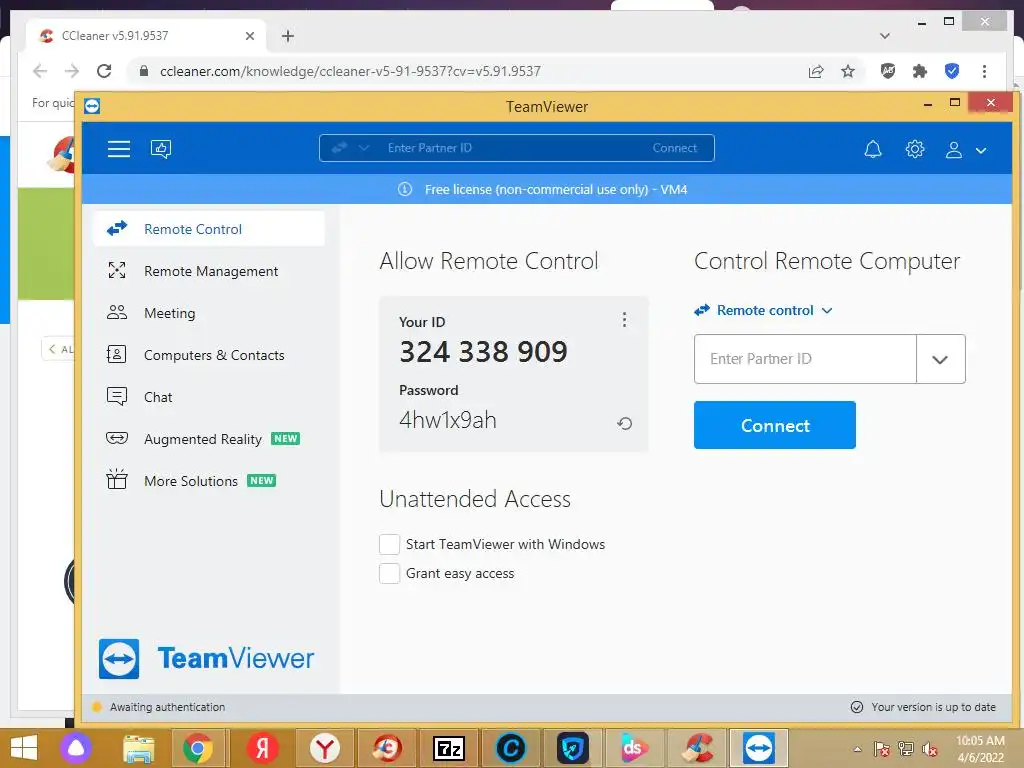Screen dimensions: 1024x768
Task: Click the muted volume tray icon
Action: click(929, 749)
